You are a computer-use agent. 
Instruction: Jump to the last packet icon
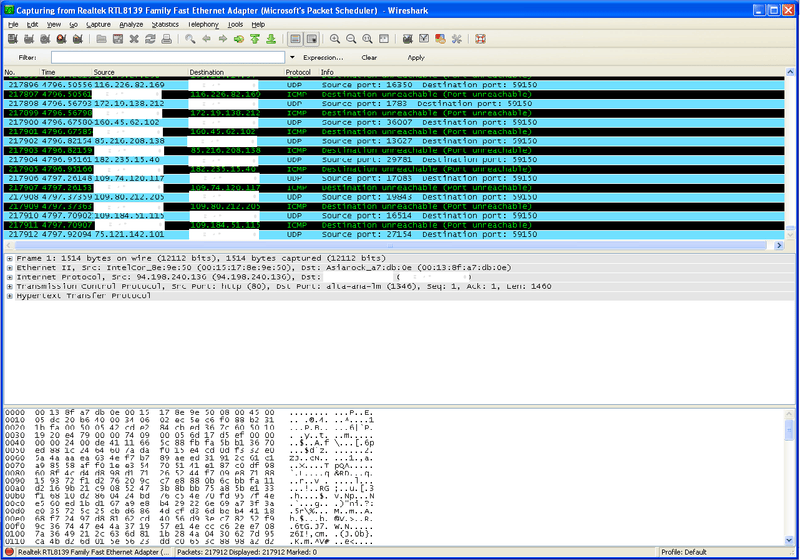271,39
